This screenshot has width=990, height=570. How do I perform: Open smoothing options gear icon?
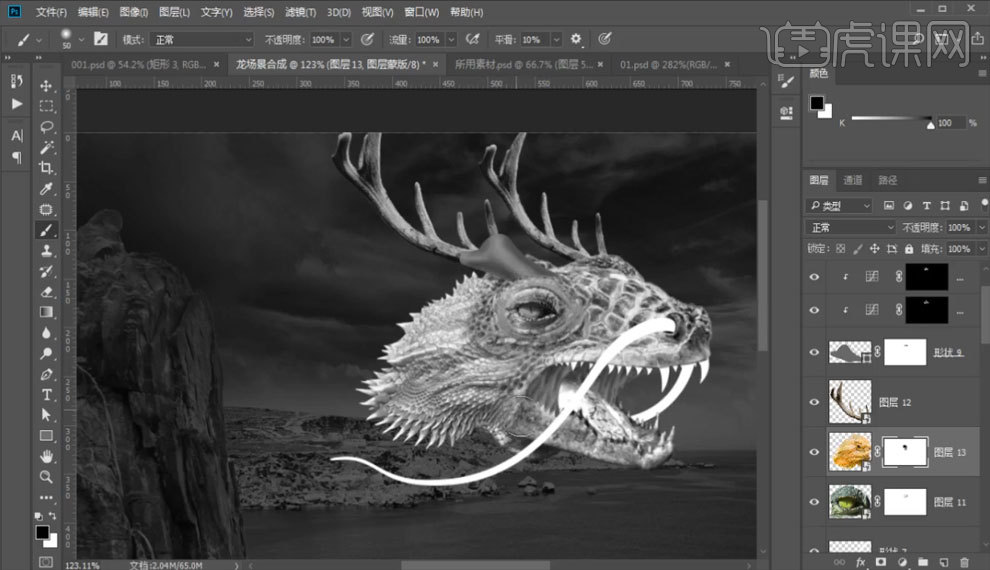click(576, 39)
